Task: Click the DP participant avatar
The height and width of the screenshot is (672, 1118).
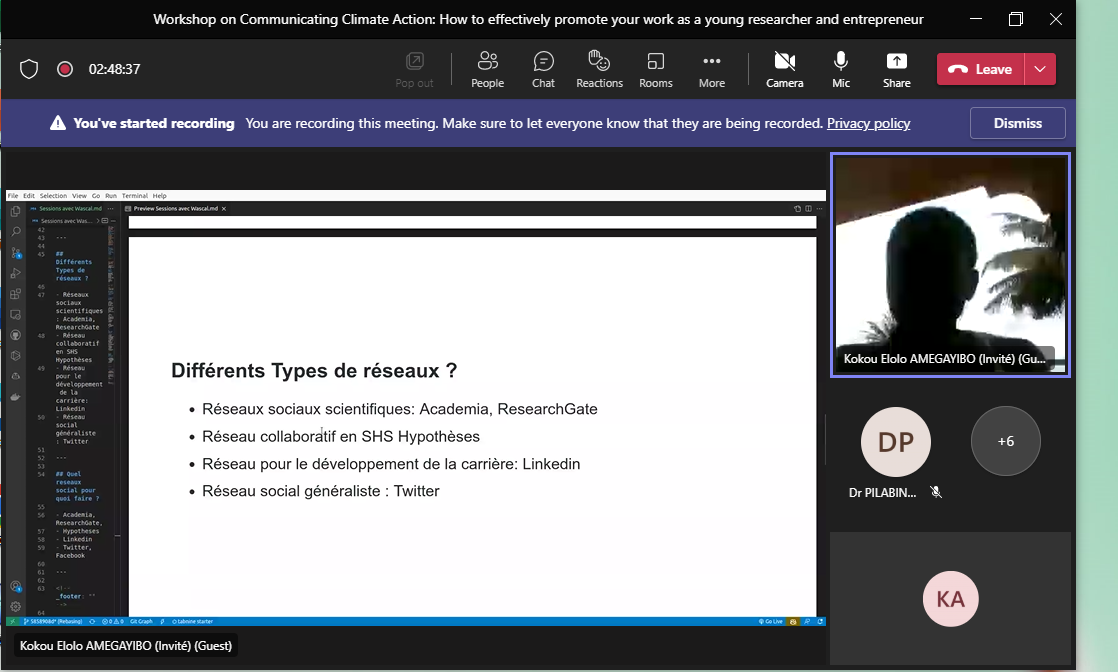Action: point(895,441)
